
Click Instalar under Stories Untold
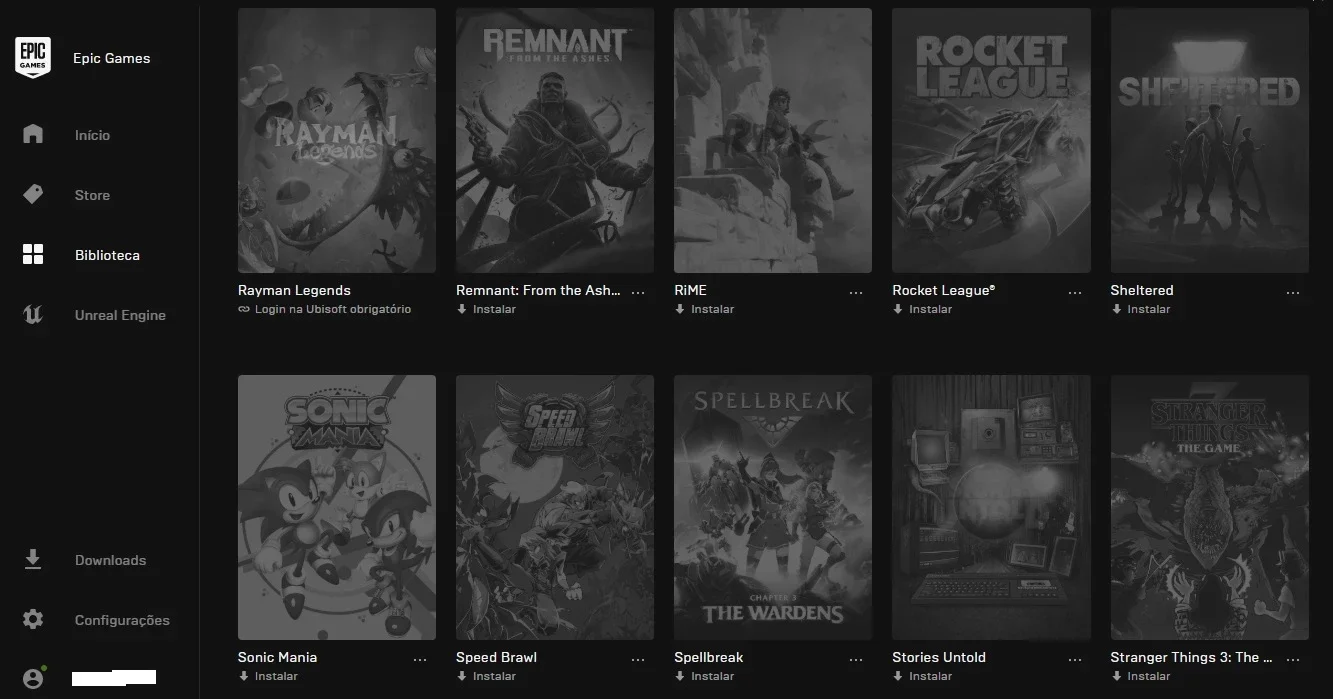(930, 676)
